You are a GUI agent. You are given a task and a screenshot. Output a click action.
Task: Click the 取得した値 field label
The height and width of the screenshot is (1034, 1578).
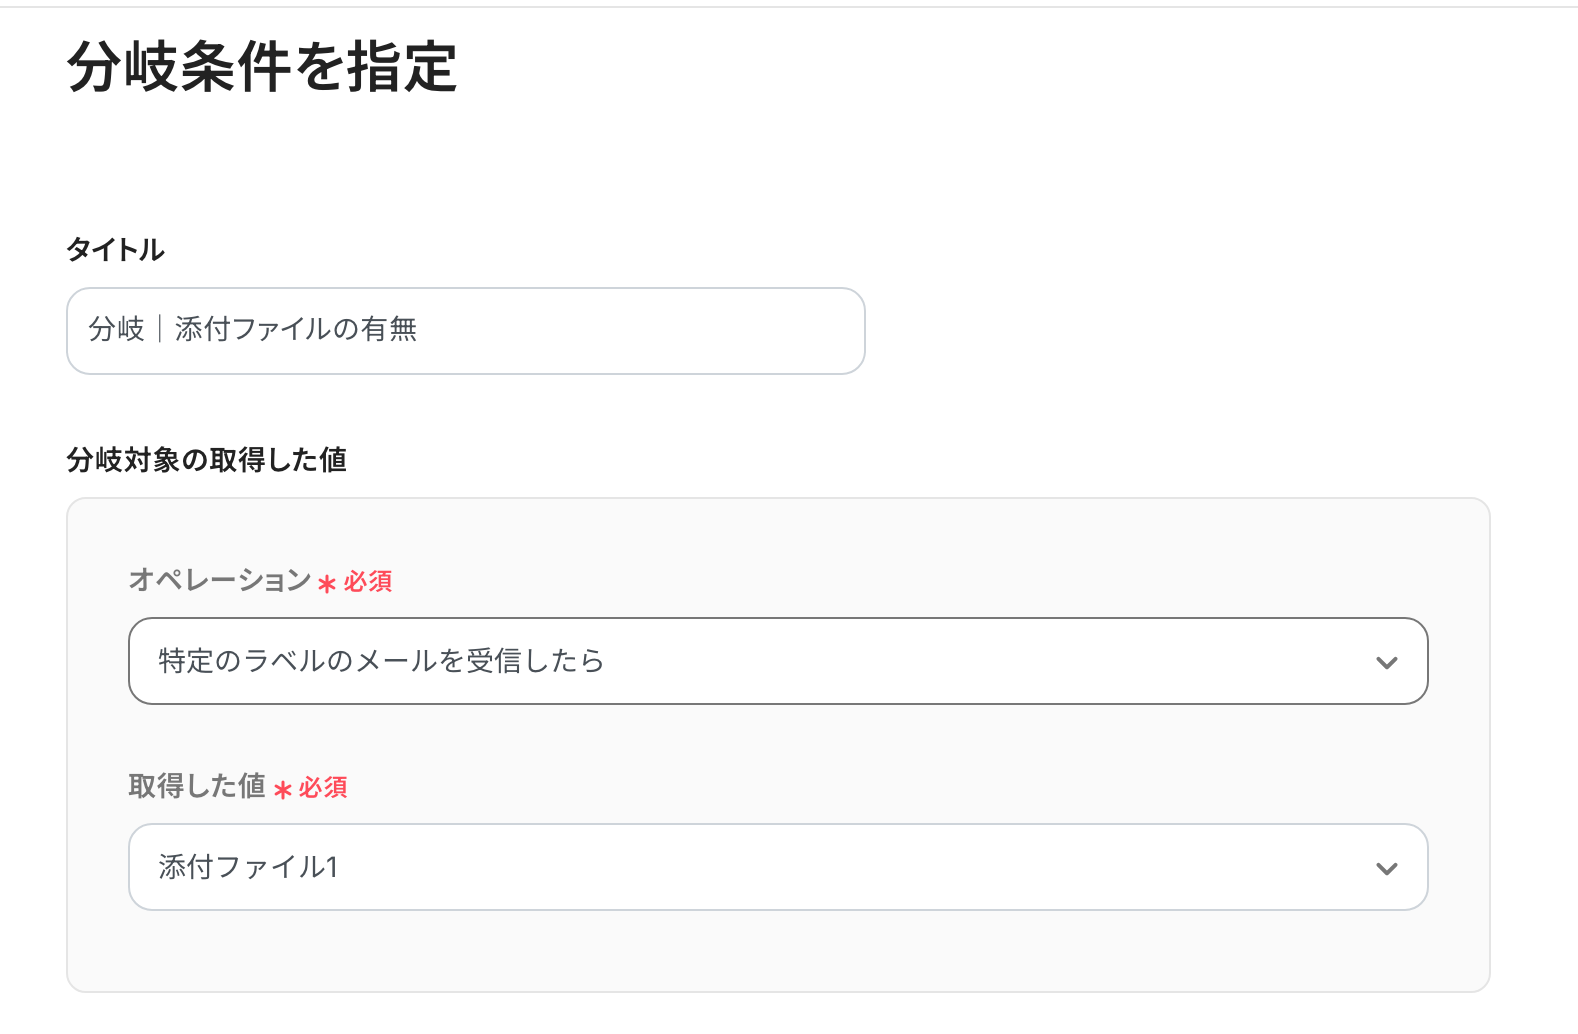(197, 786)
